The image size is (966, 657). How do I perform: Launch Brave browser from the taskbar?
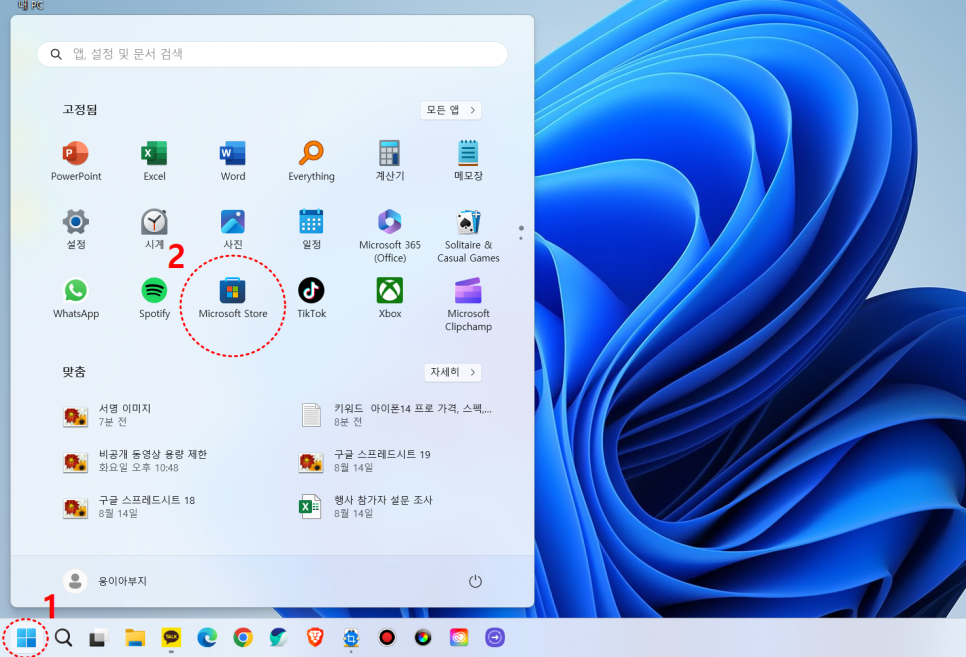[315, 638]
